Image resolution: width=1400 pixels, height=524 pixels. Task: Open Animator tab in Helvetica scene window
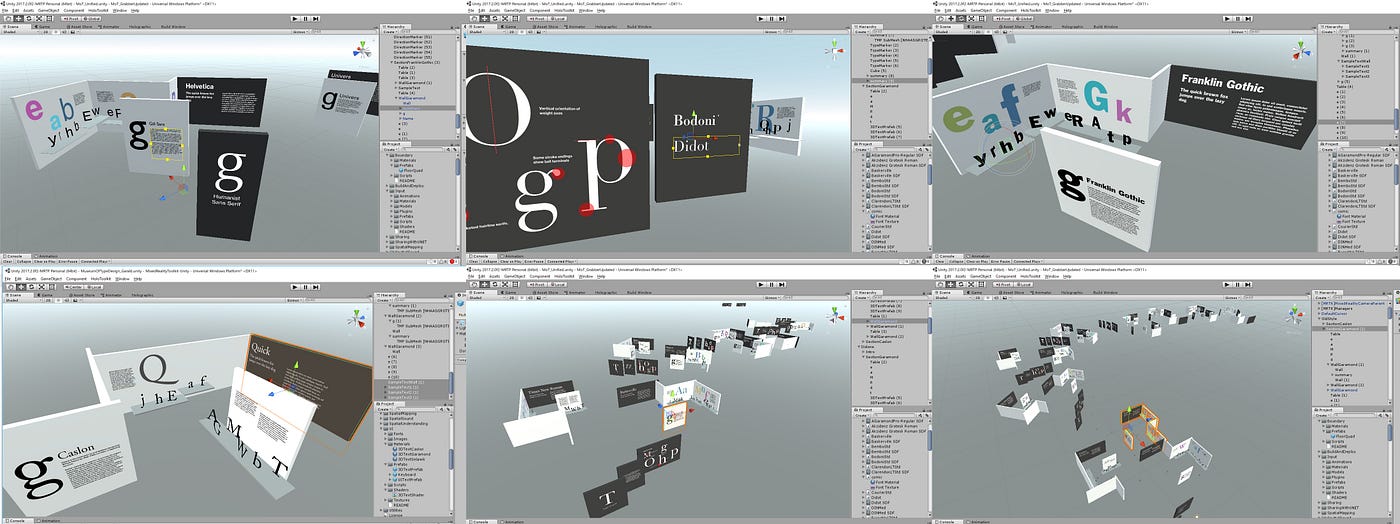click(109, 26)
